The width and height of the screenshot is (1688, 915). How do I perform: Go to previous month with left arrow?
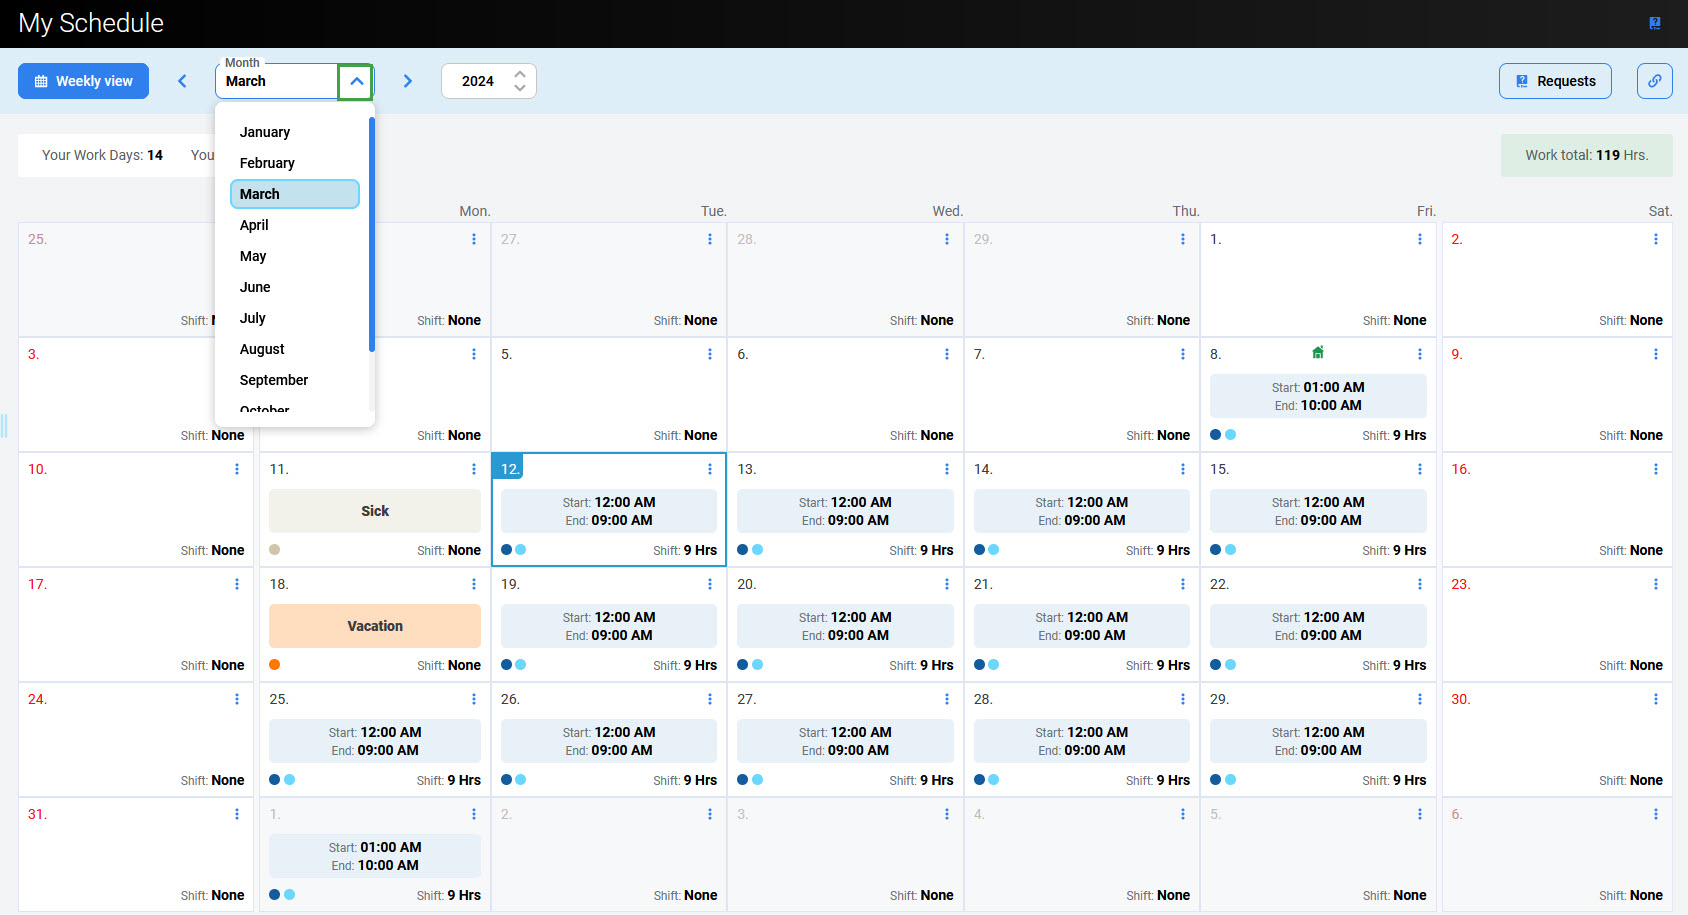point(182,81)
